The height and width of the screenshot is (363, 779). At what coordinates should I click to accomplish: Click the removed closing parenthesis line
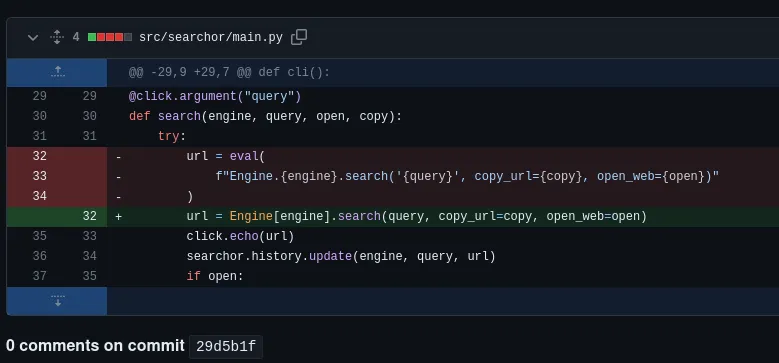click(190, 197)
